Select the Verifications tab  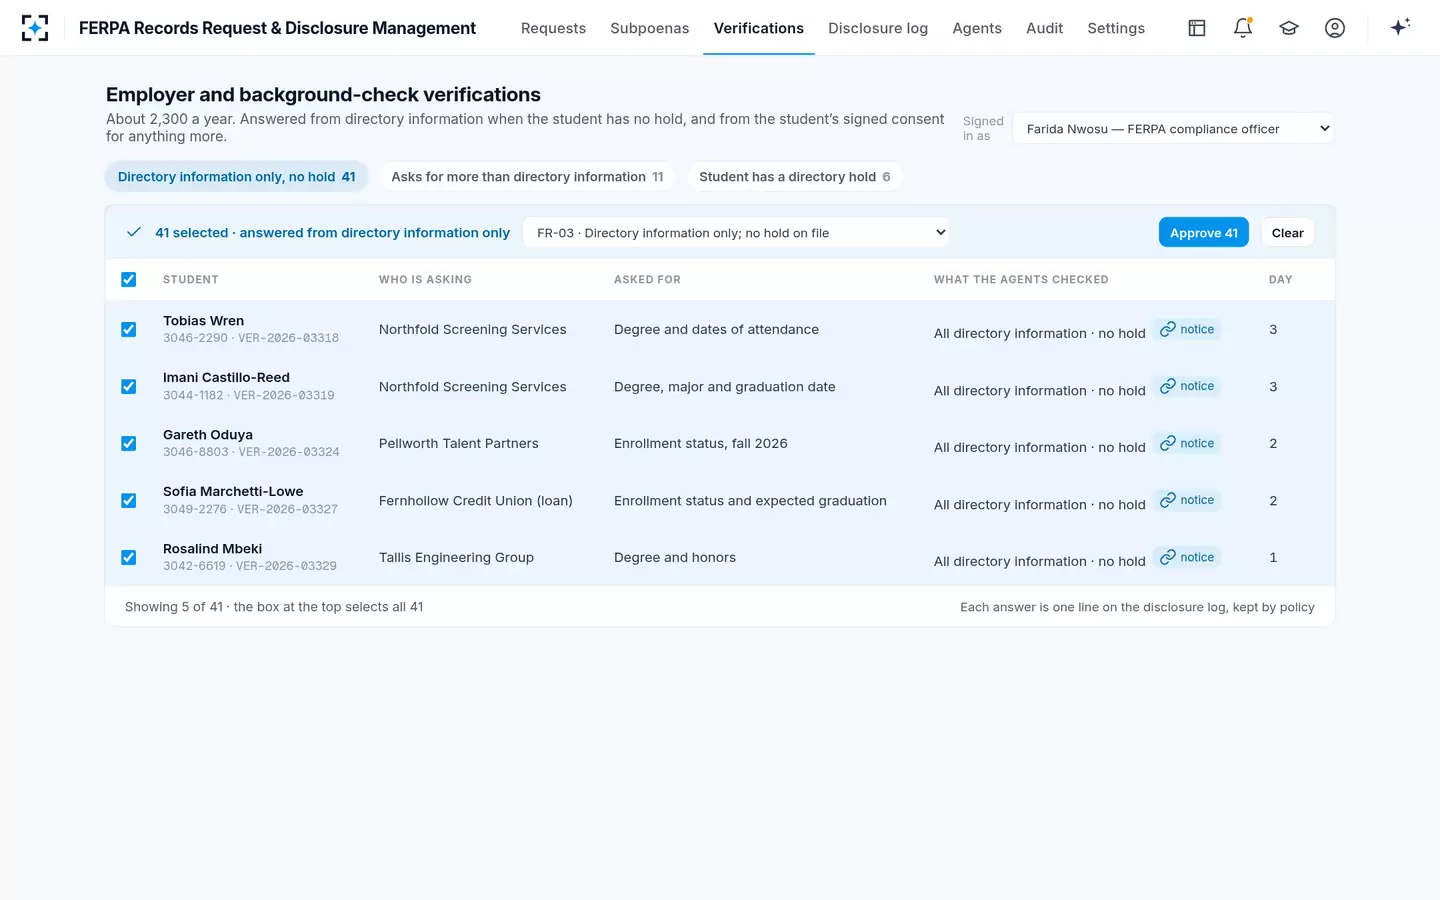pos(759,28)
